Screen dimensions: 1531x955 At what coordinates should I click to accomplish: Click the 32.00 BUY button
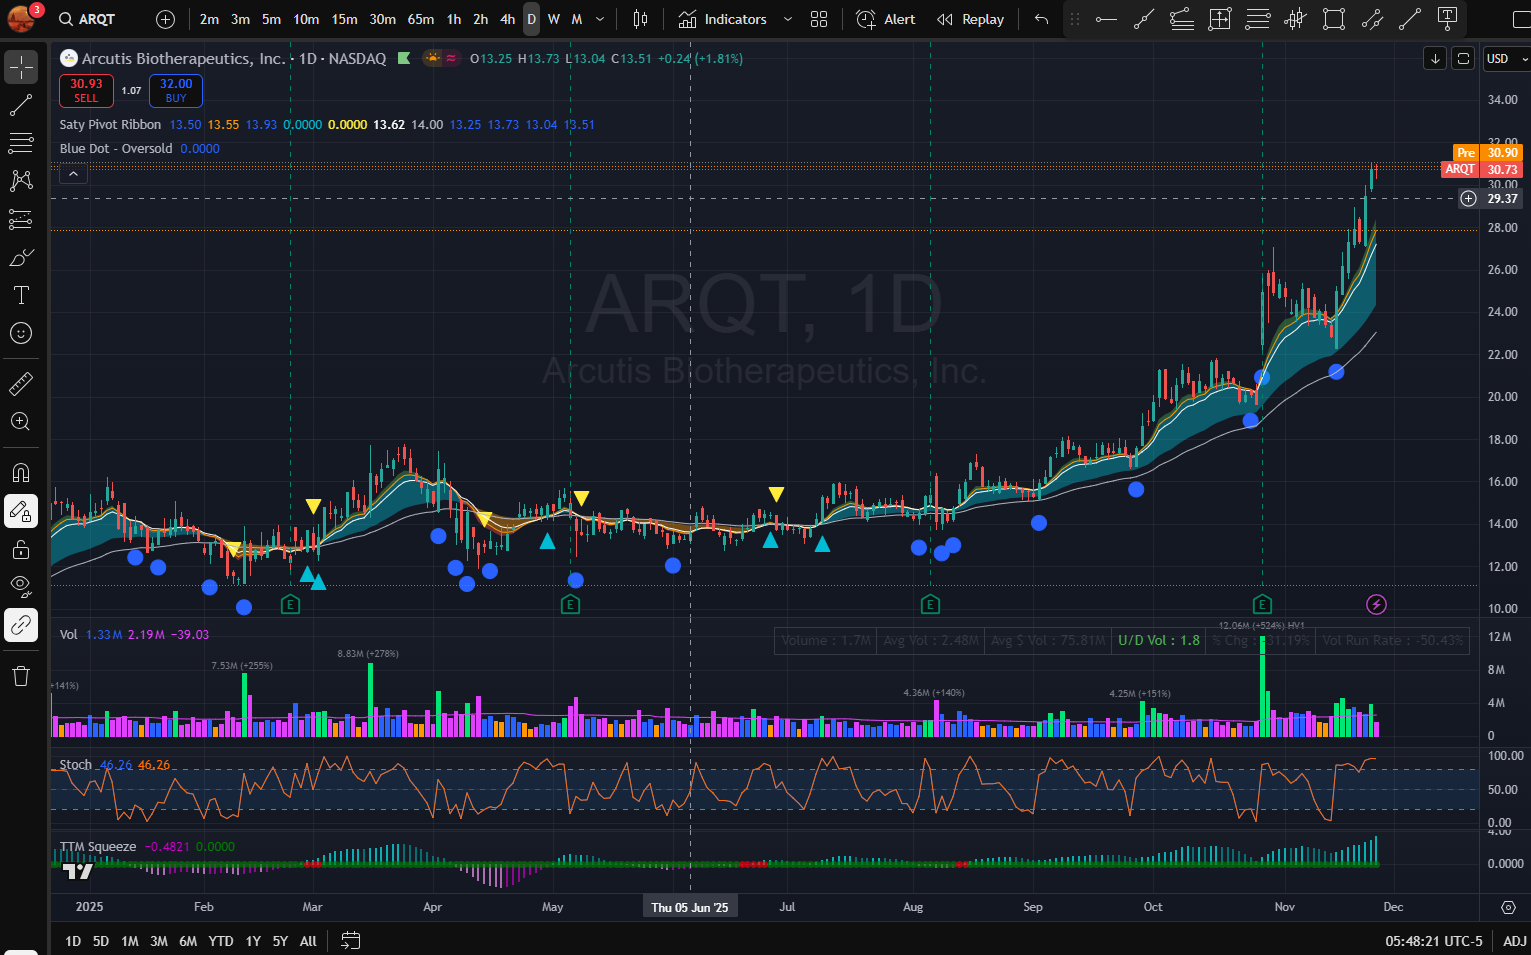[x=176, y=90]
